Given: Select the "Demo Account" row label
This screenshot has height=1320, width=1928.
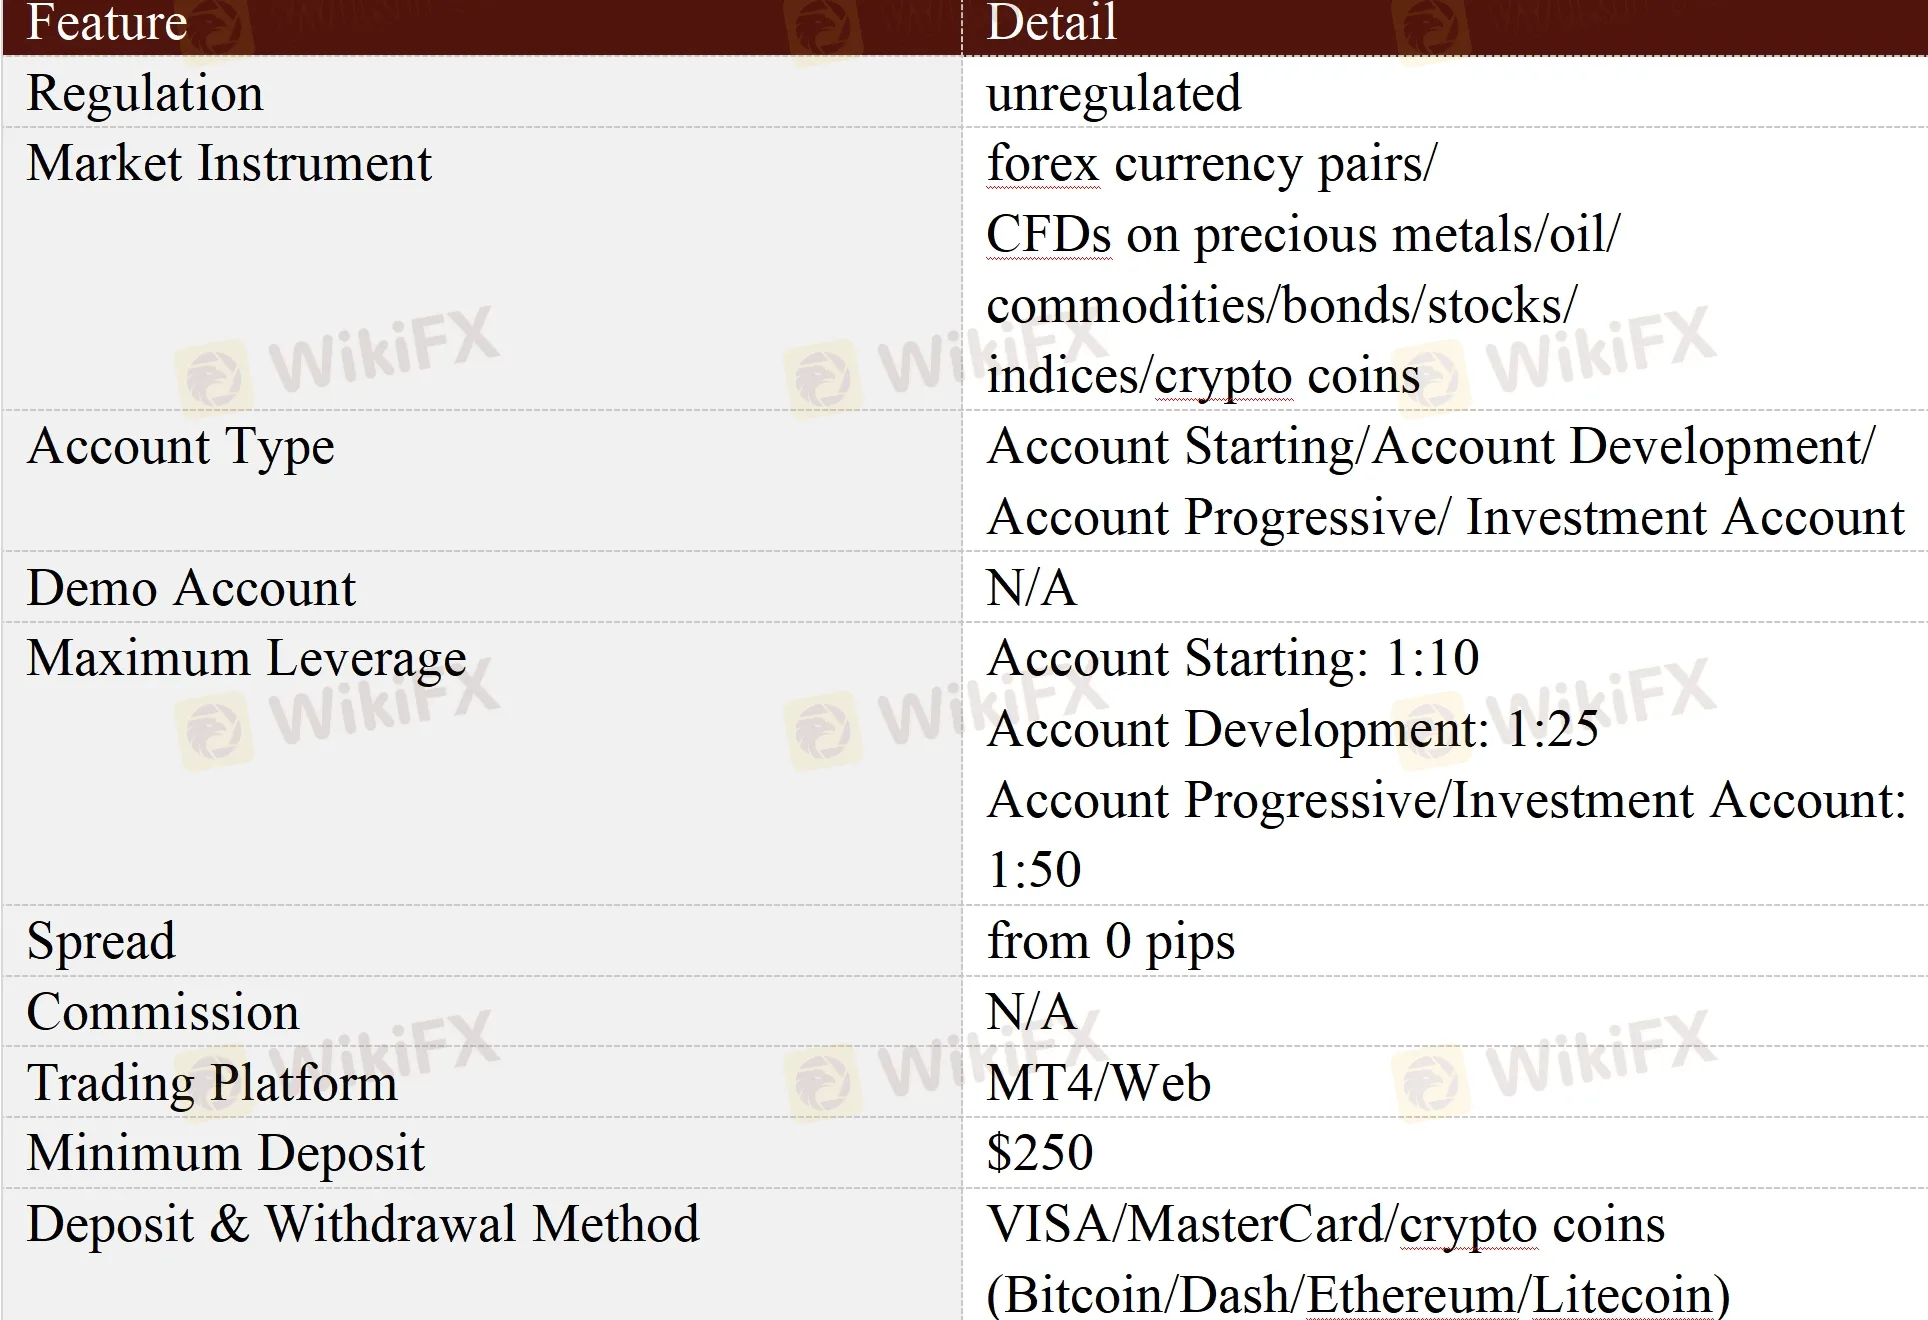Looking at the screenshot, I should 191,588.
